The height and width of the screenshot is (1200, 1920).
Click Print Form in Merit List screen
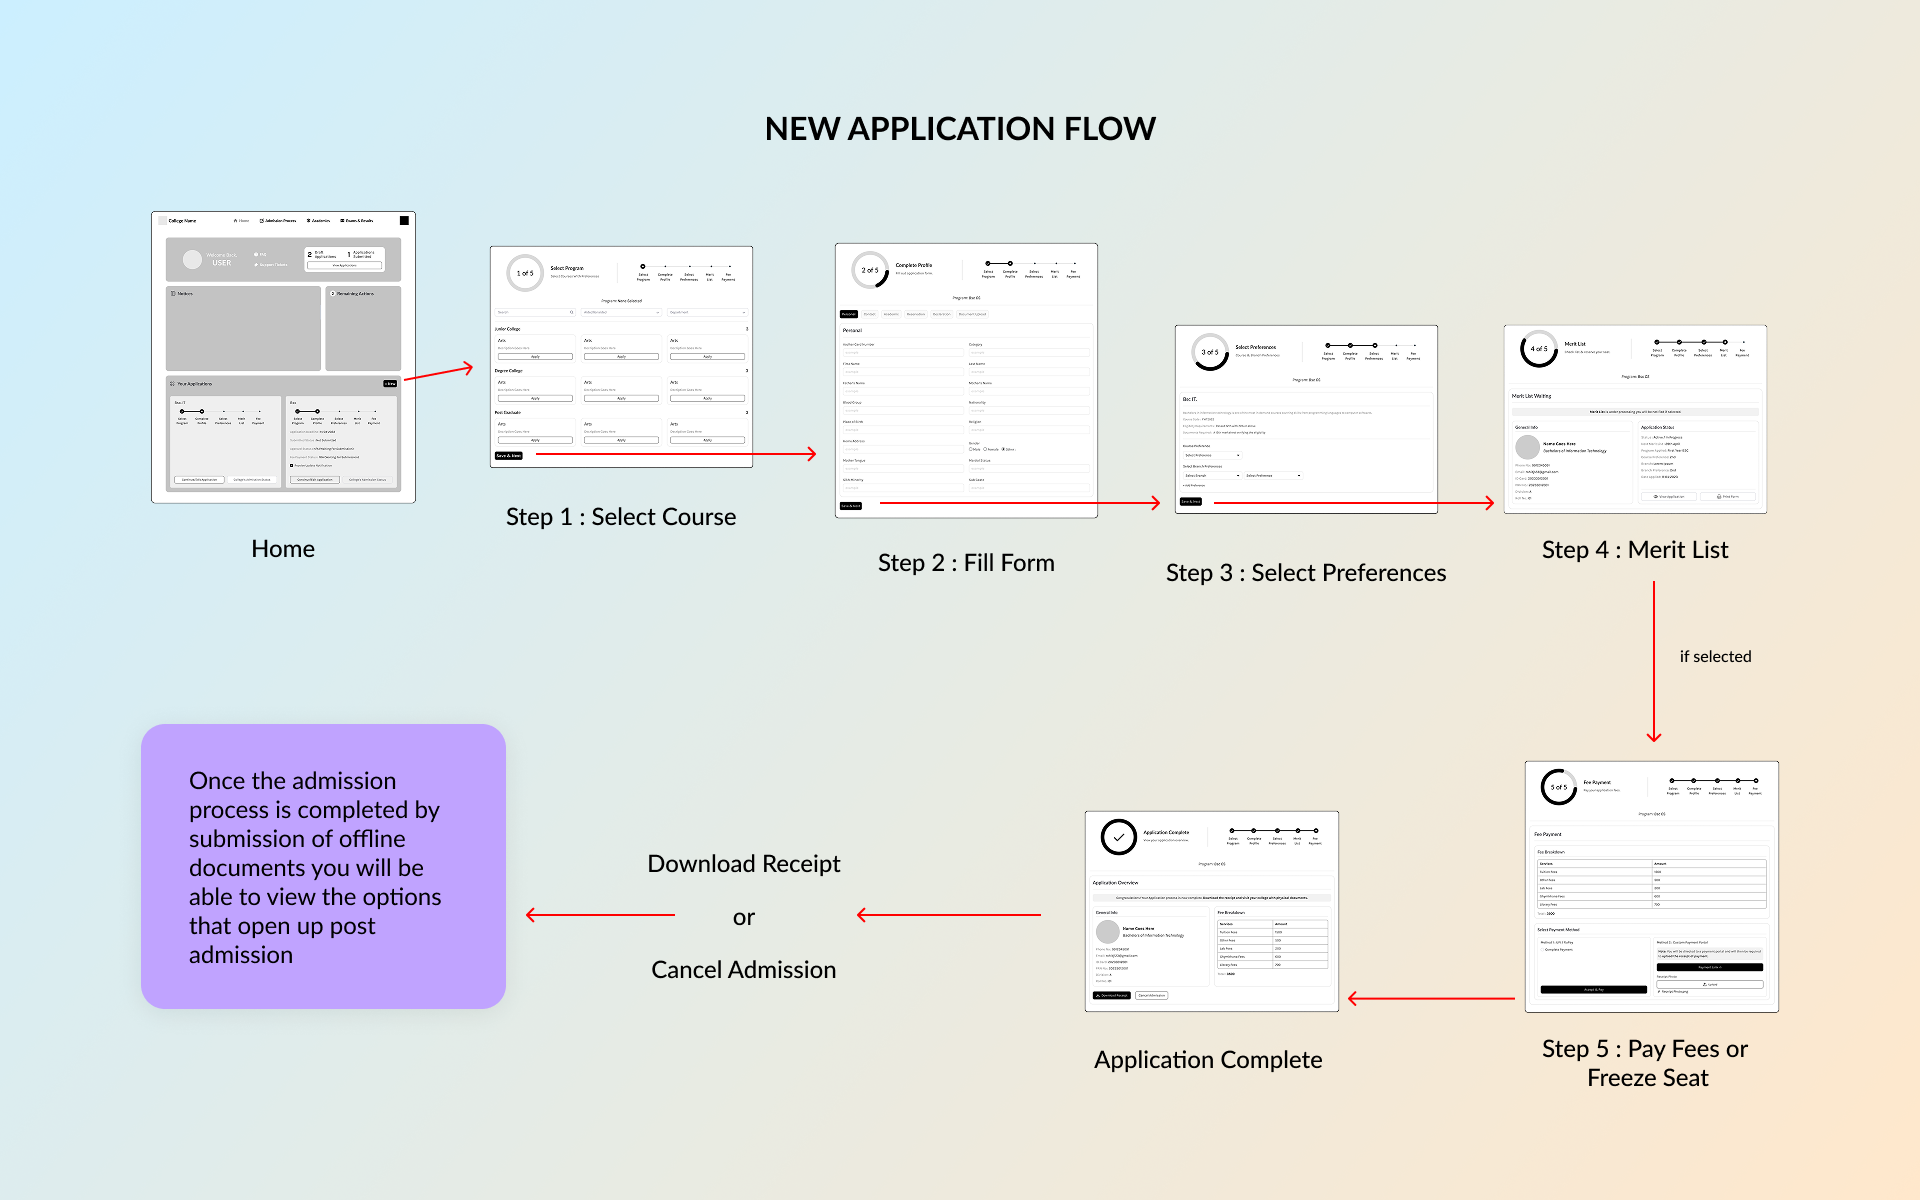click(1727, 496)
